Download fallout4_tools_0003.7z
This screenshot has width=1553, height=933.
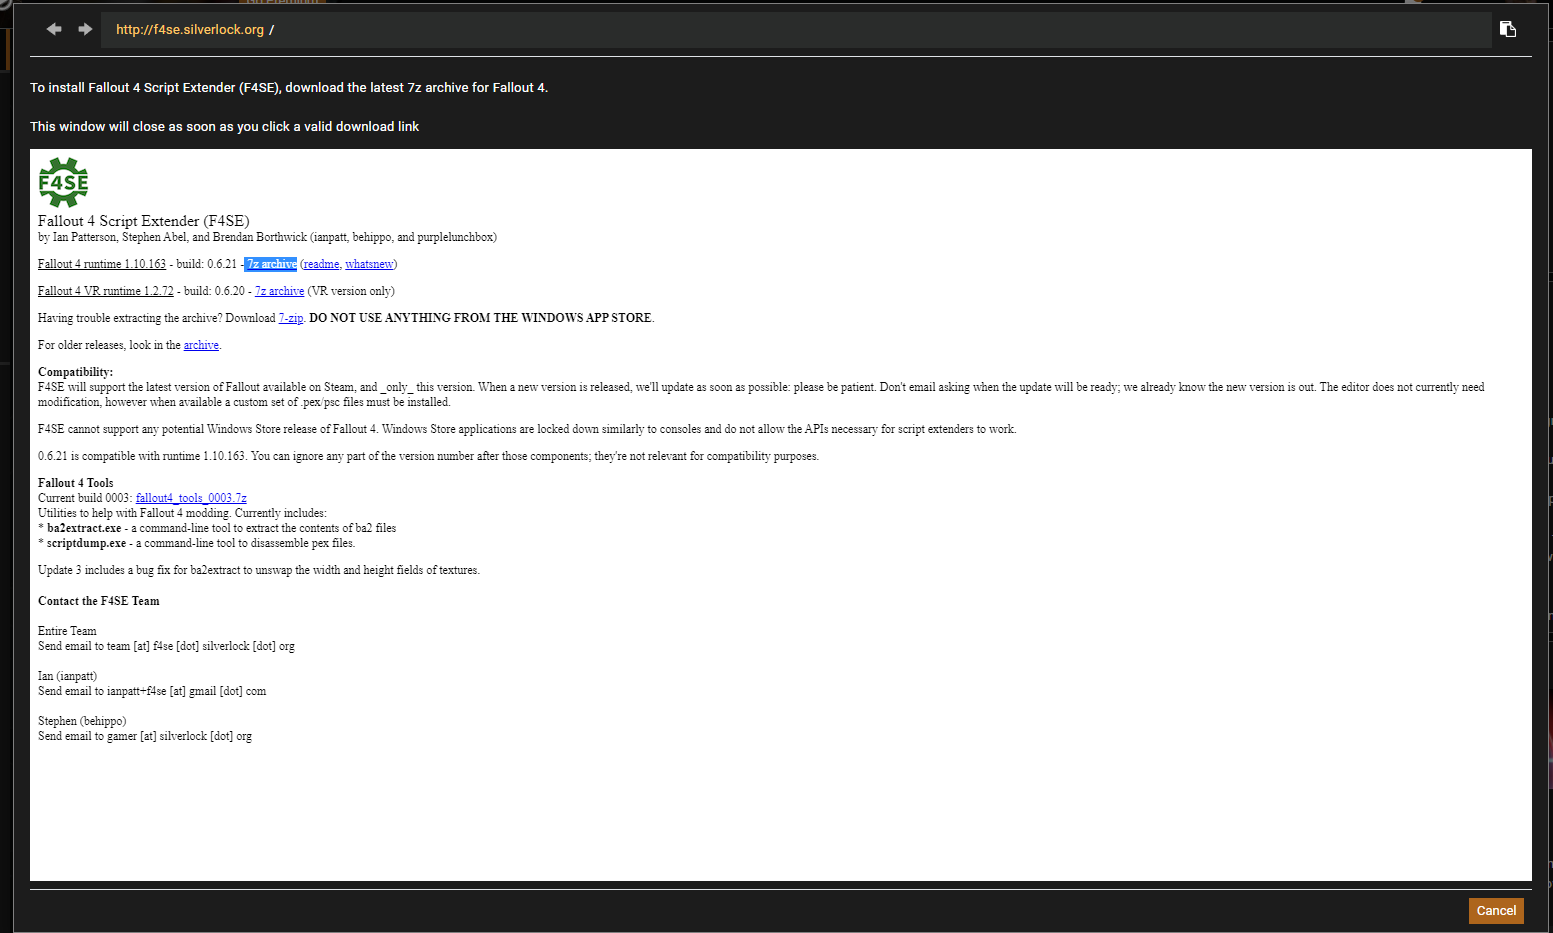click(191, 498)
